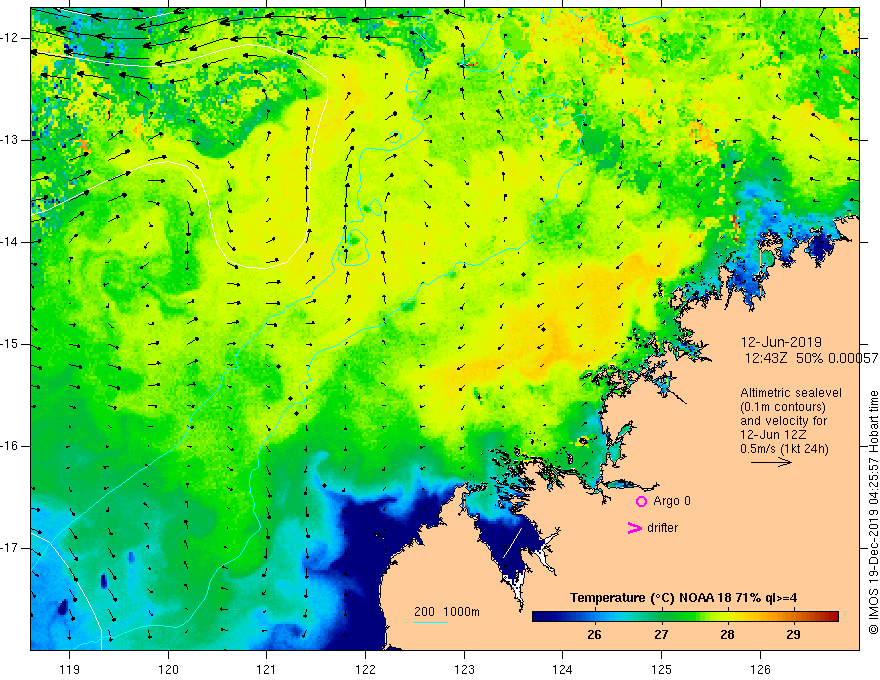Viewport: 880px width, 680px height.
Task: Select the date text 12-Jun-2019
Action: [x=781, y=342]
